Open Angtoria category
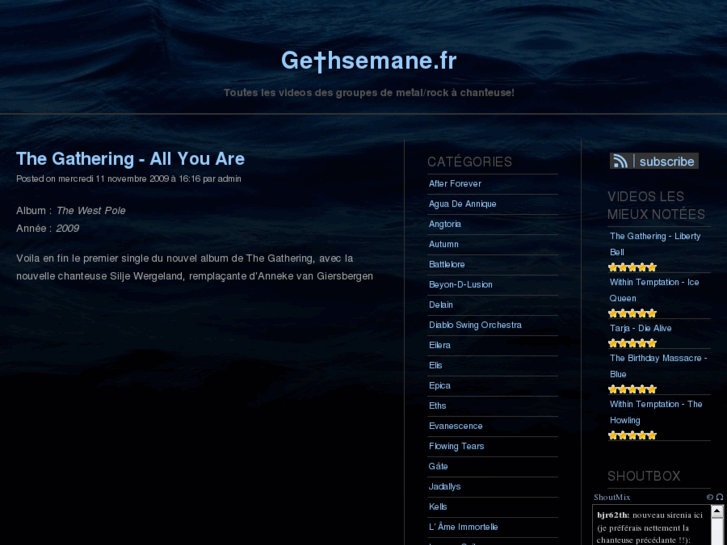Screen dimensions: 727x545 (445, 224)
